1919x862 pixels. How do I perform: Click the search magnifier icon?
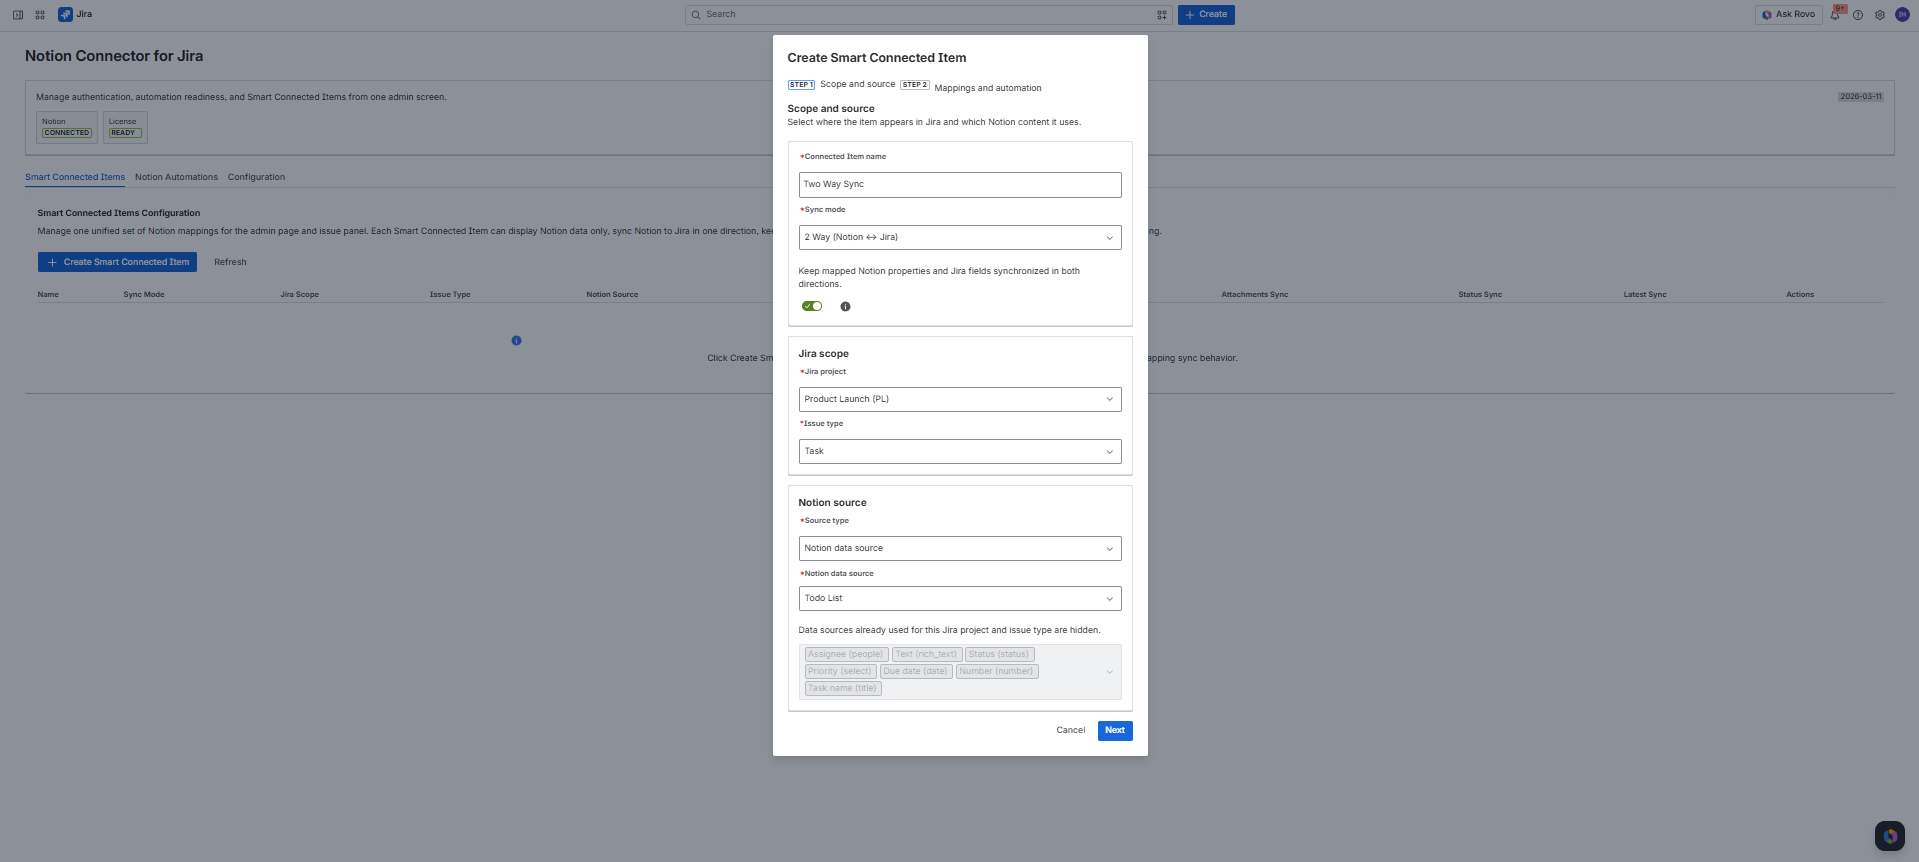pyautogui.click(x=696, y=14)
